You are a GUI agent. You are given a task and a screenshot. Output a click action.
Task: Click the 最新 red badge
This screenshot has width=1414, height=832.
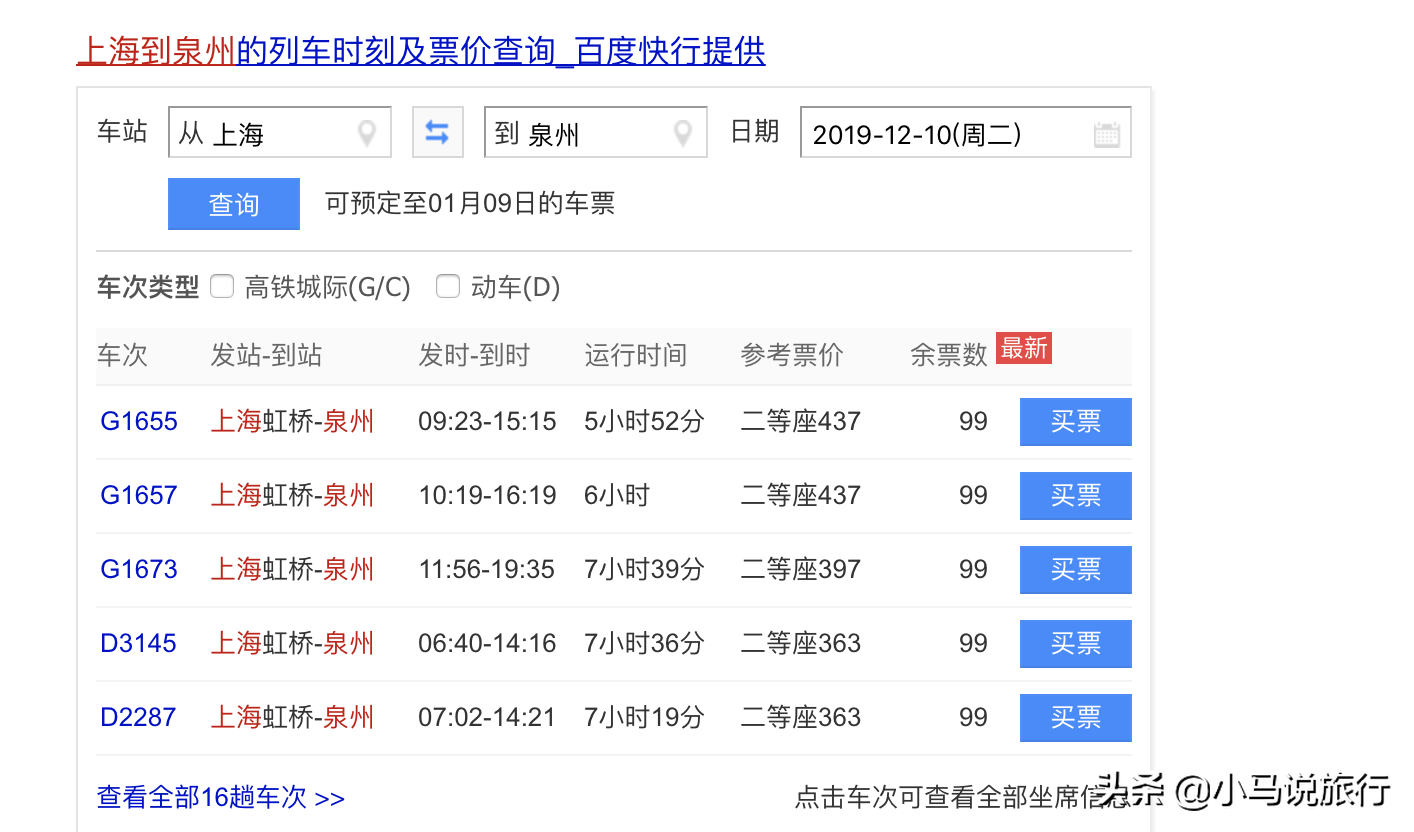[1024, 348]
